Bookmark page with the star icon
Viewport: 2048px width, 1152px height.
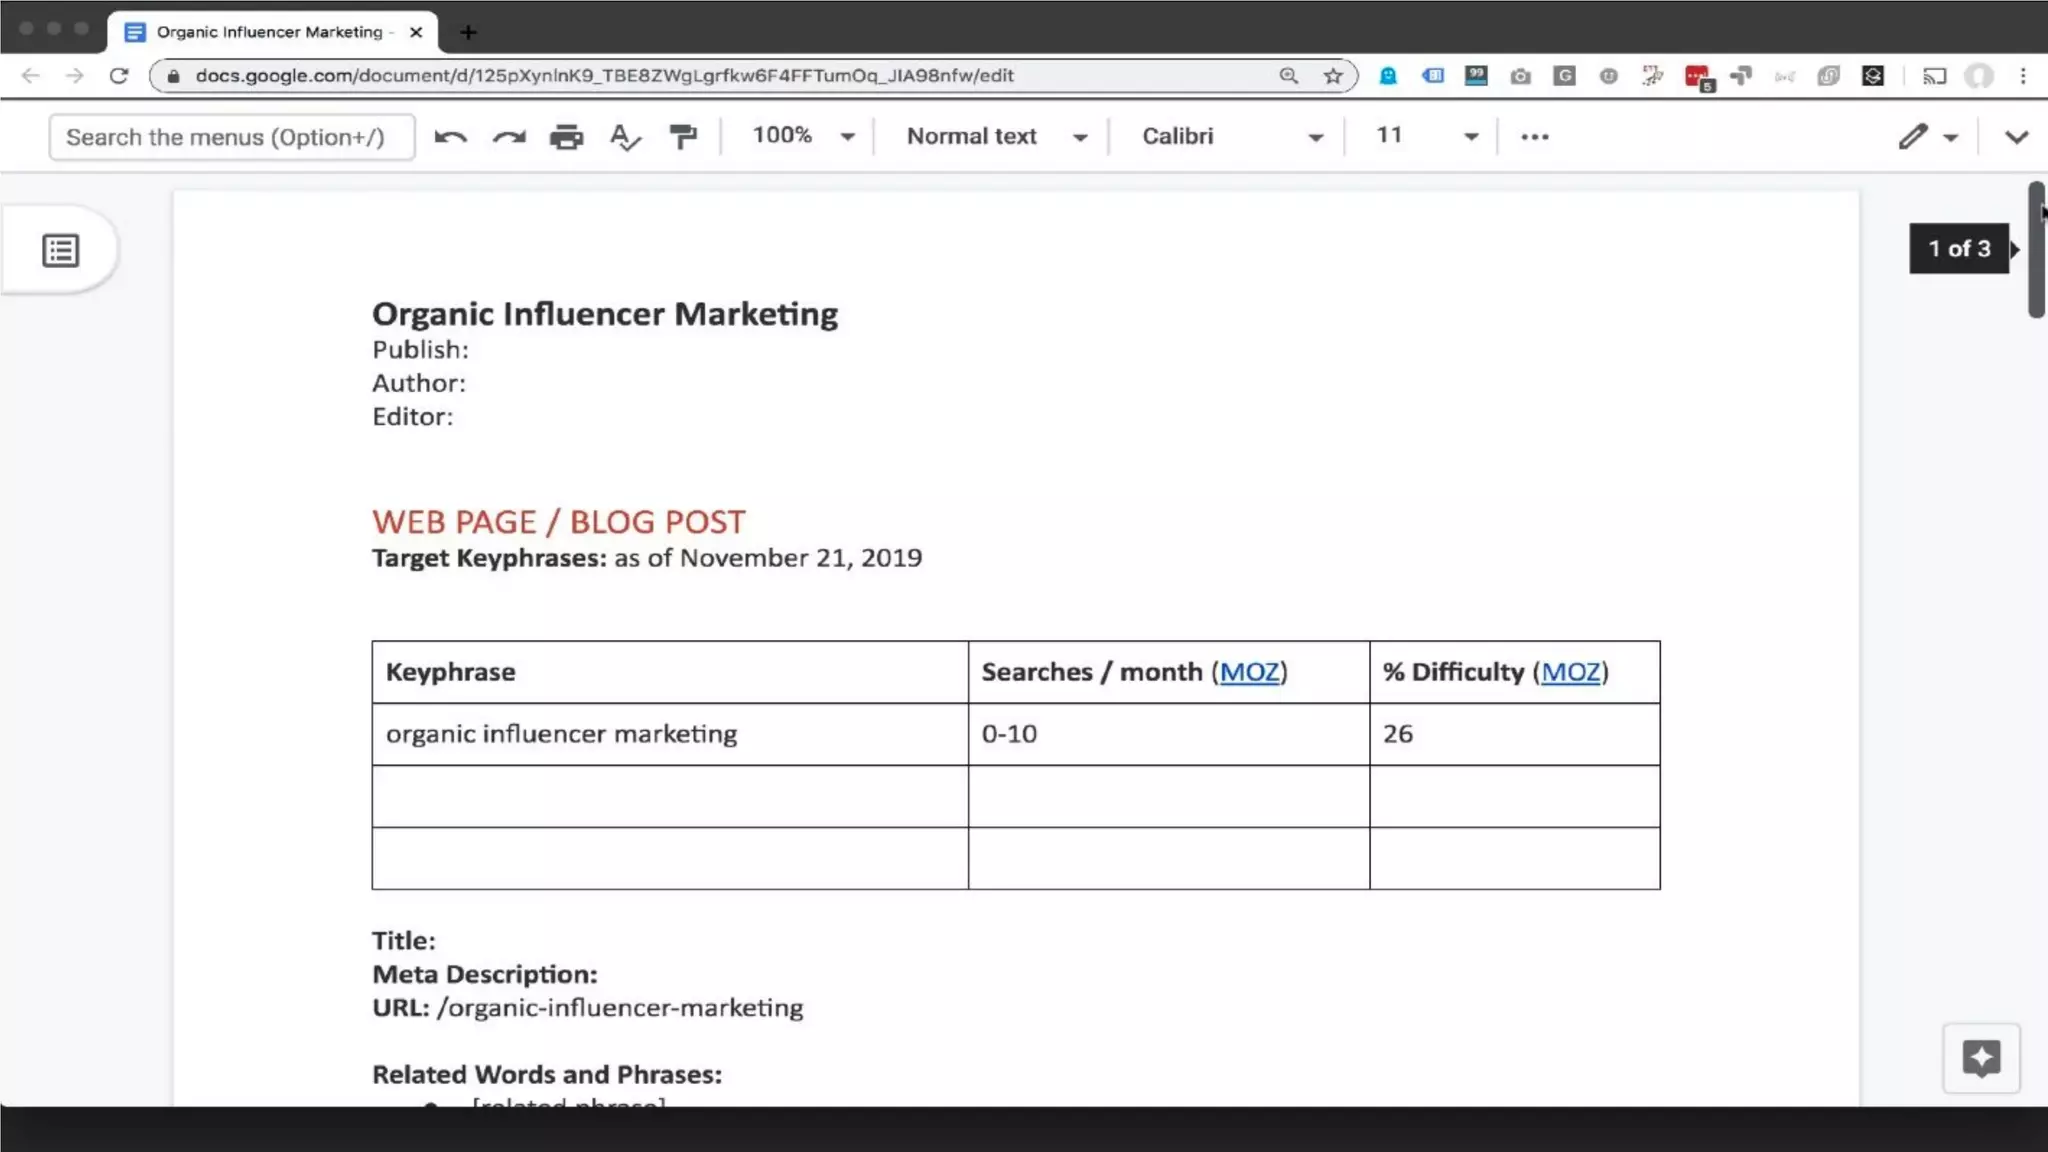click(x=1332, y=76)
